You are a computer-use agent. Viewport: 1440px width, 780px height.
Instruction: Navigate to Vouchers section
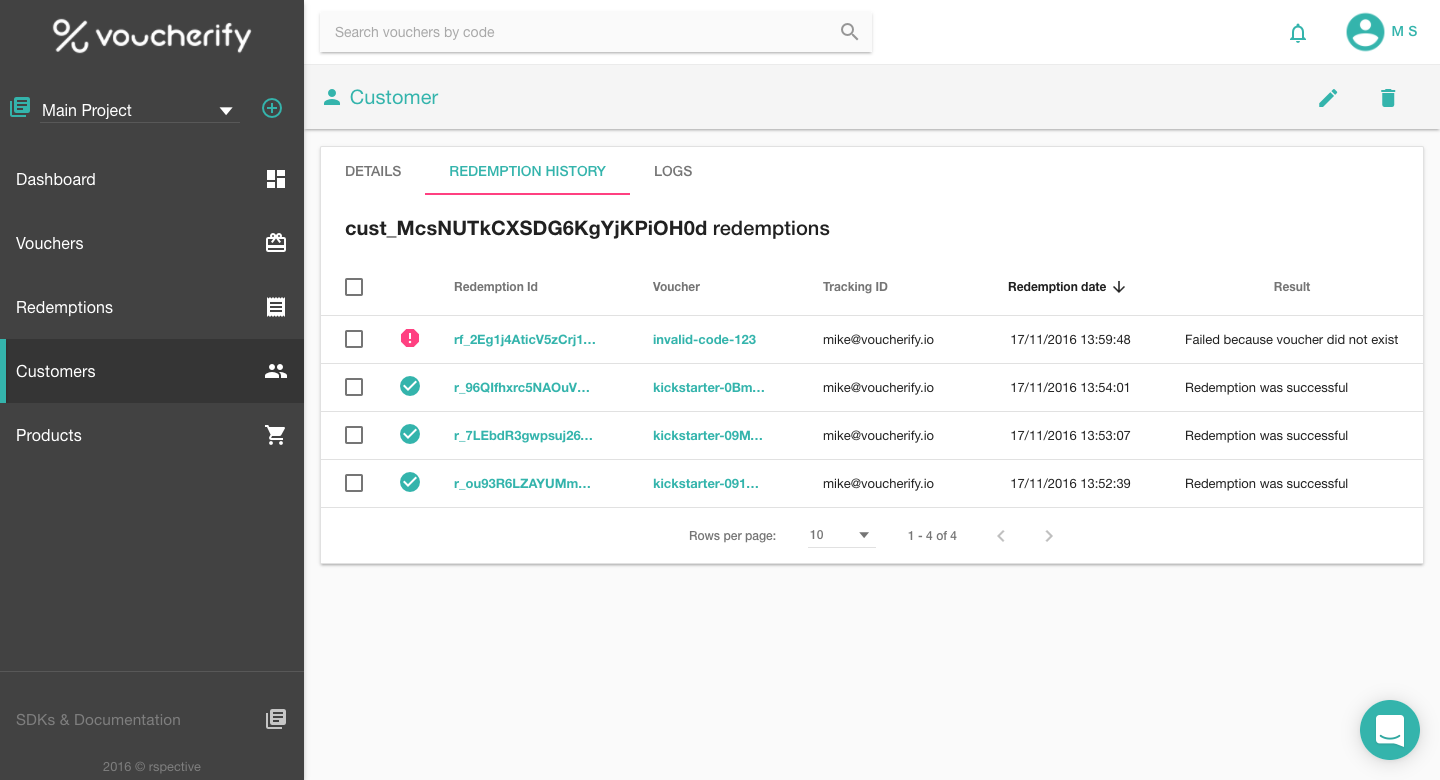152,243
